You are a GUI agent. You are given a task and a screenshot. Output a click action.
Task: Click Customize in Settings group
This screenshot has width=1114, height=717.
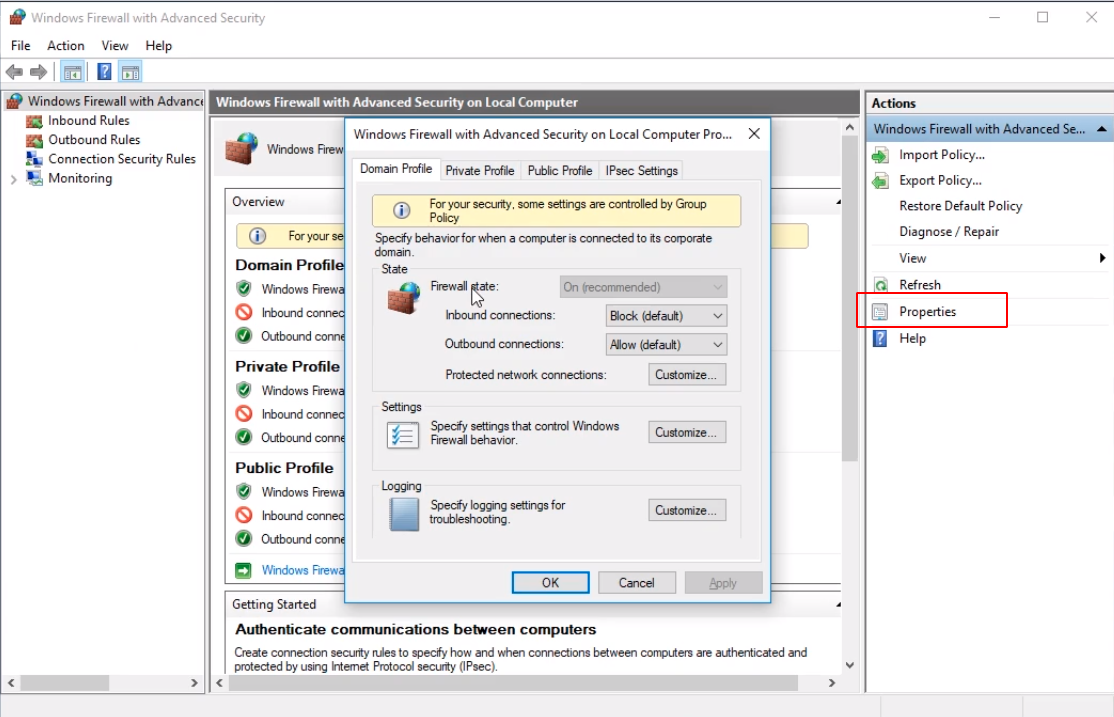687,432
